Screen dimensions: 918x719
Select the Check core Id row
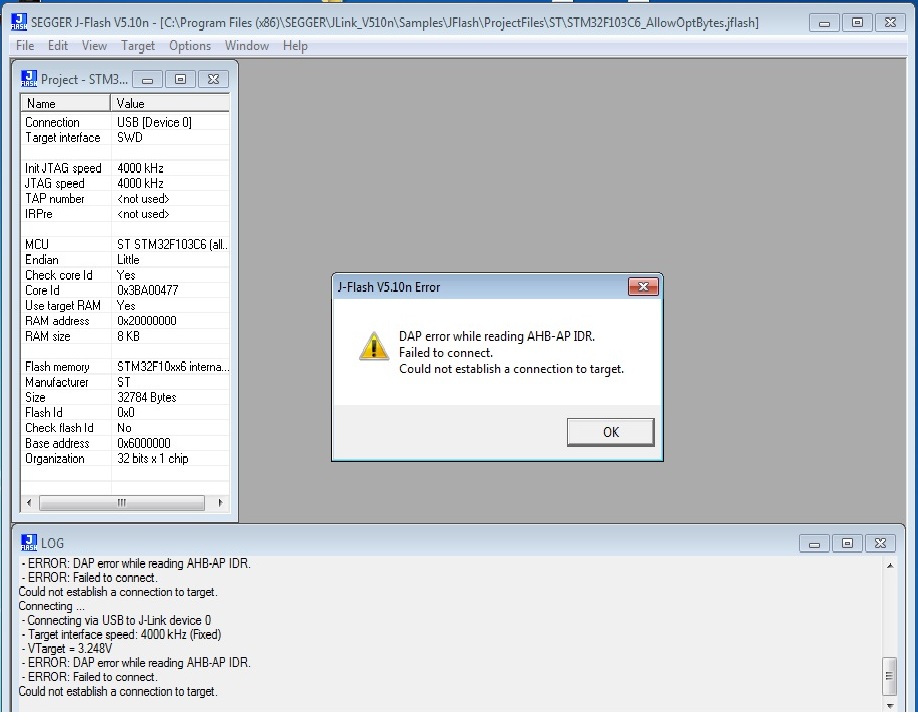pyautogui.click(x=125, y=275)
